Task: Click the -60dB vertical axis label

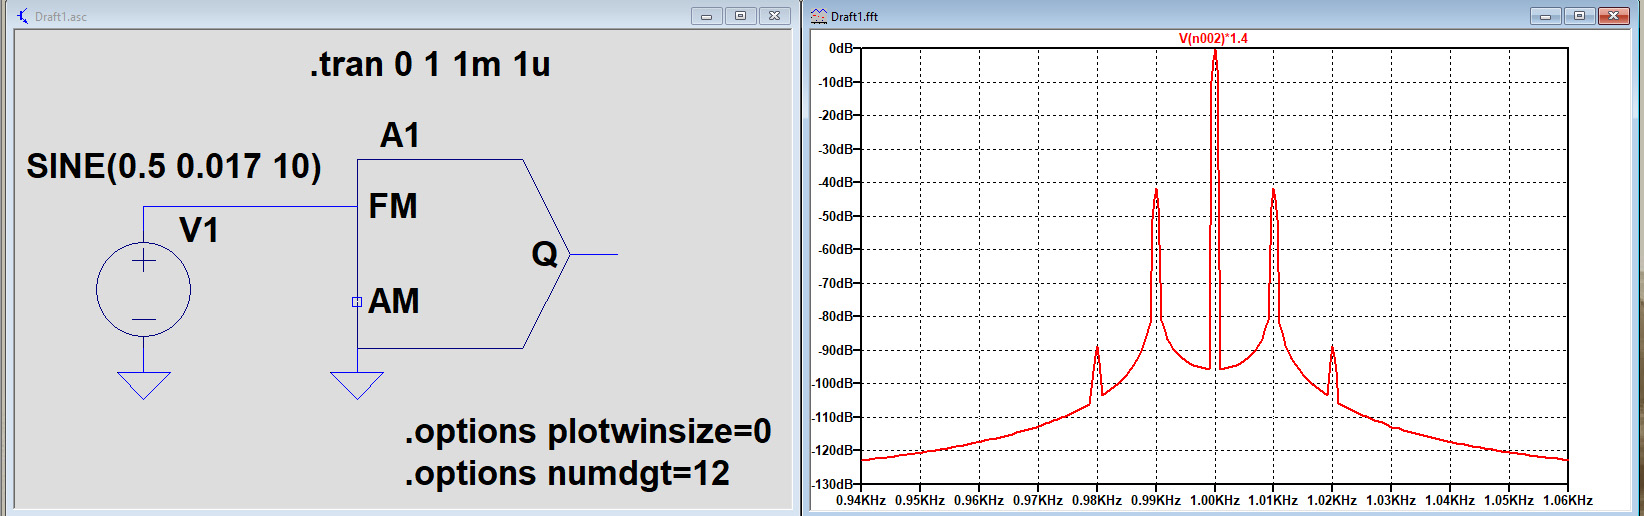Action: tap(838, 249)
